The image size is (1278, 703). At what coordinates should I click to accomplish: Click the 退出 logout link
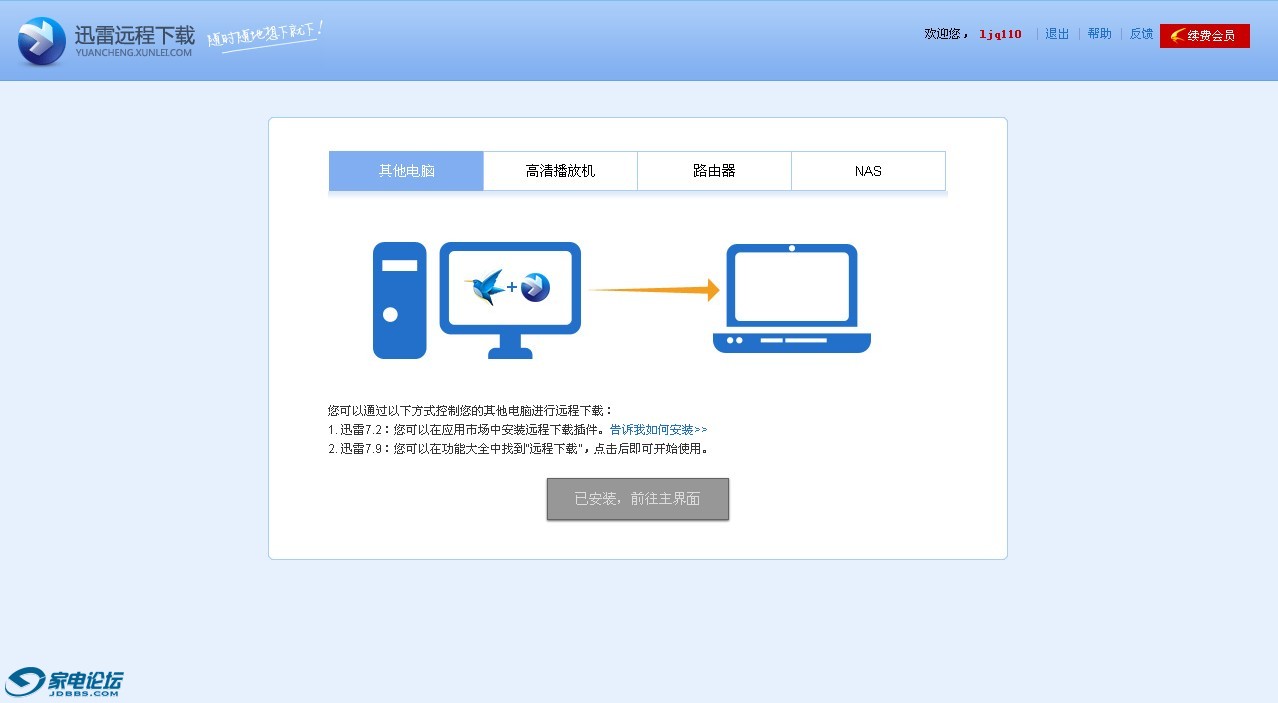pos(1057,34)
